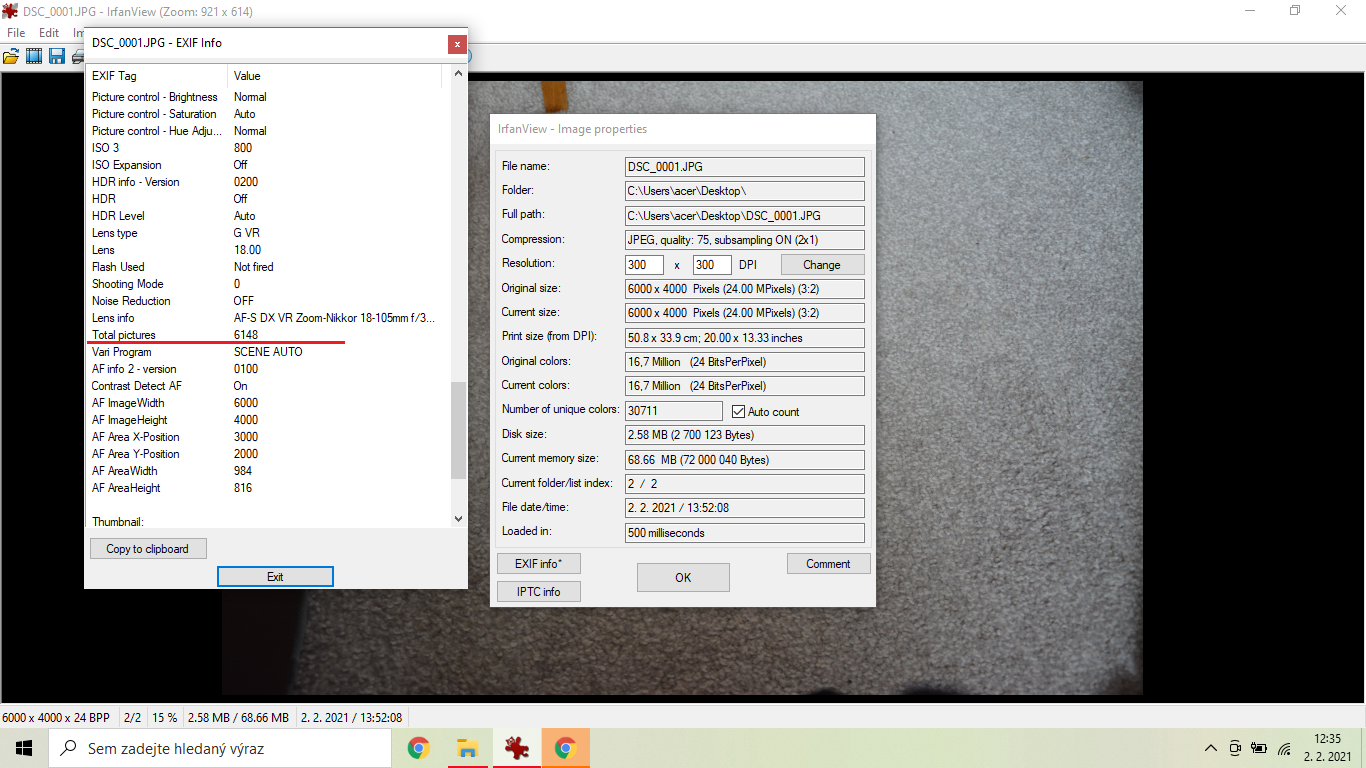Select the AF Area X-Position row
Screen dimensions: 1366x768
coord(268,437)
